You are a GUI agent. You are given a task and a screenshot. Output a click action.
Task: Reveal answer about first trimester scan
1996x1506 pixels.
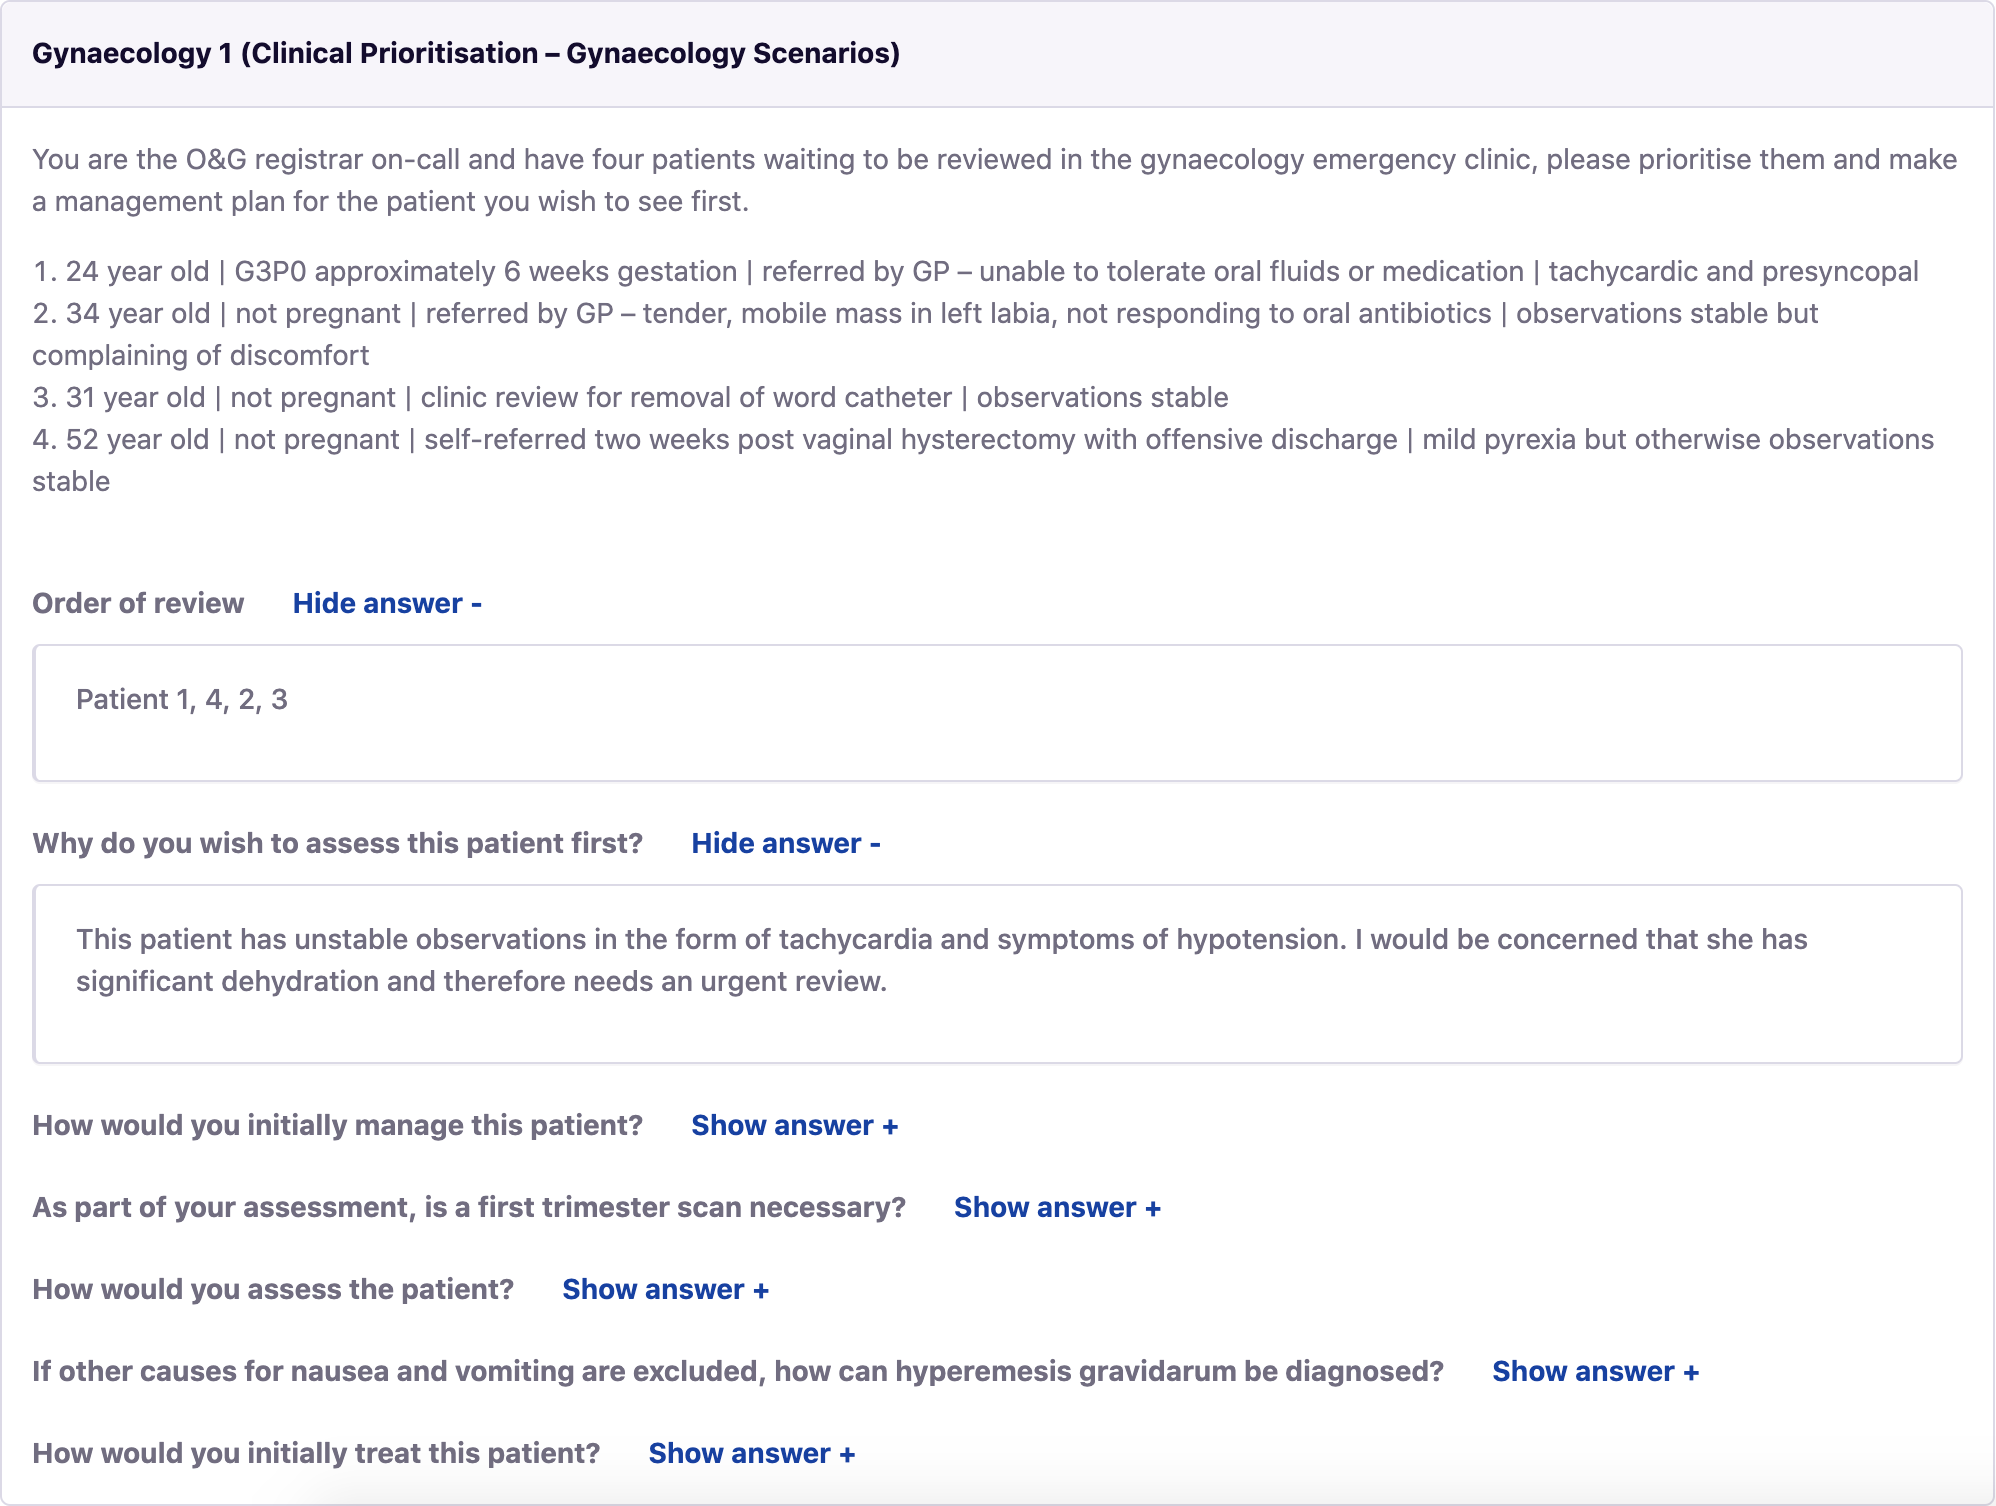pos(1057,1207)
